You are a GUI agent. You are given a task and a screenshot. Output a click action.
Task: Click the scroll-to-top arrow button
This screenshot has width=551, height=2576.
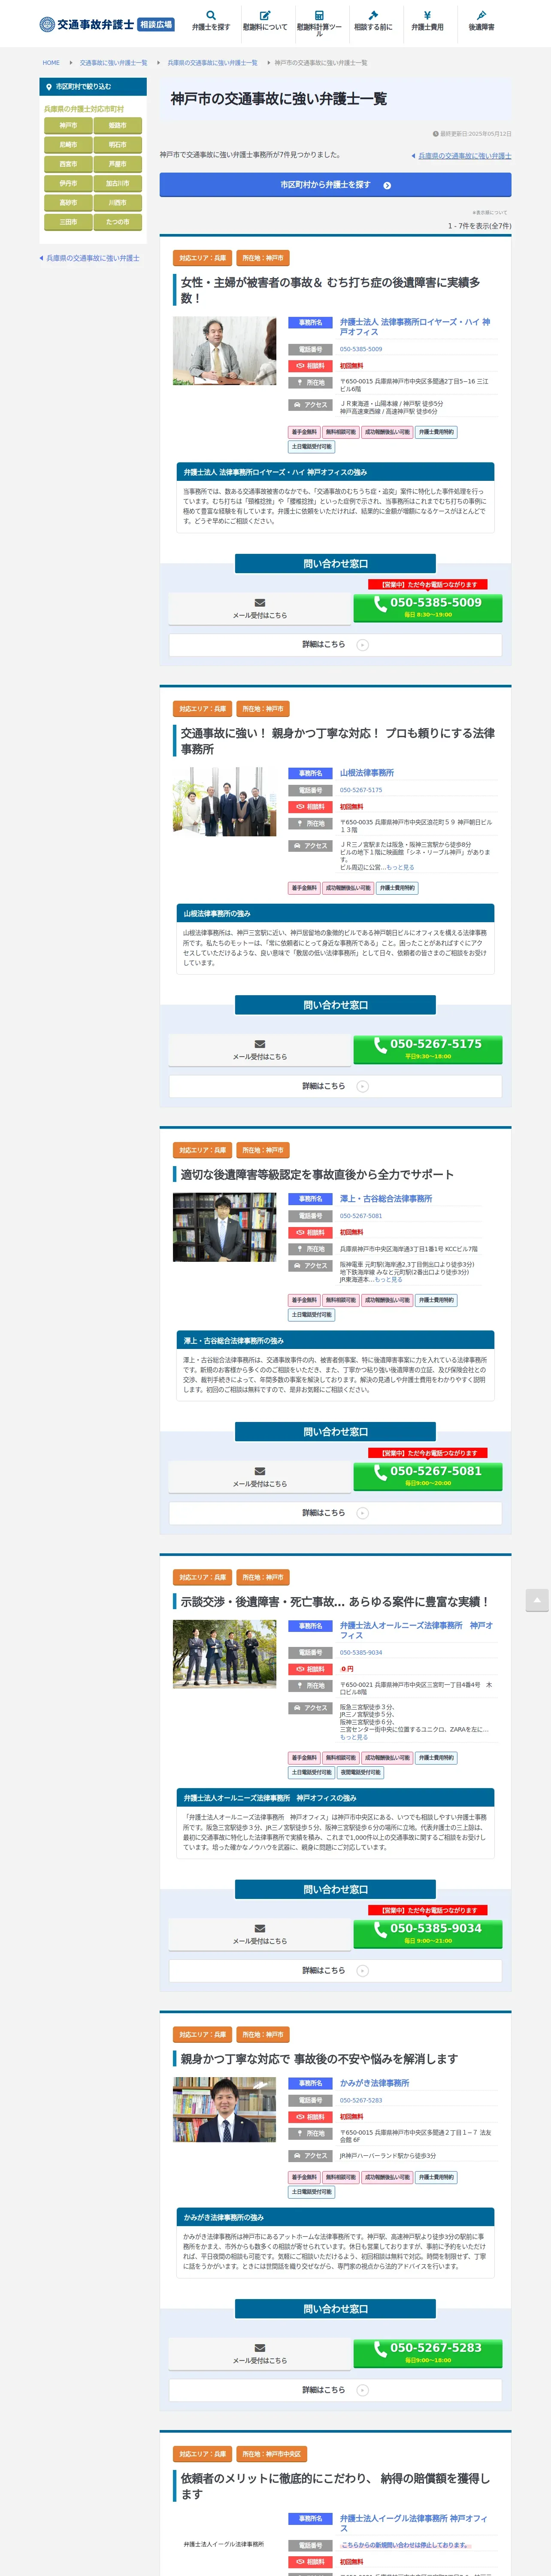coord(537,1601)
